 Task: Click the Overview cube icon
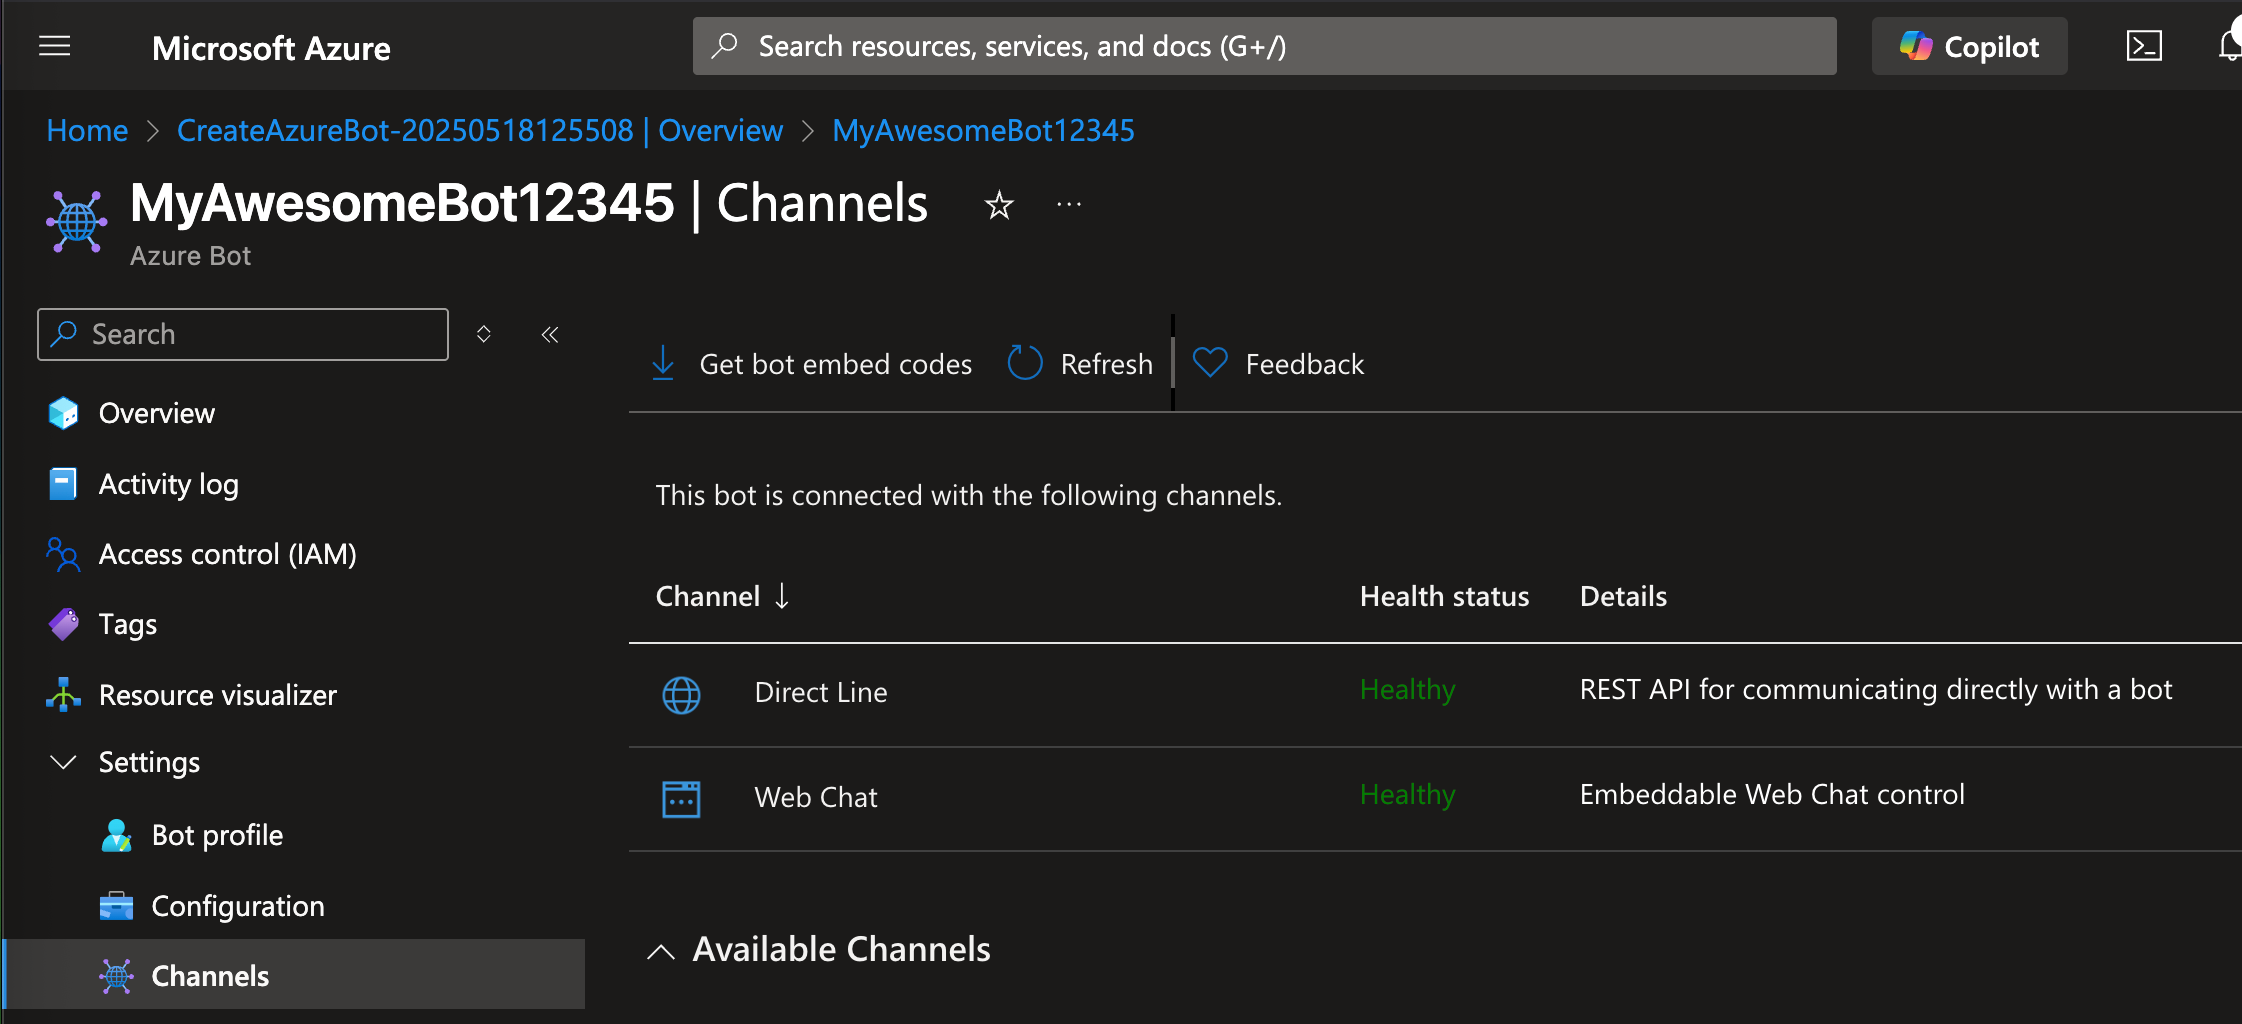[63, 413]
